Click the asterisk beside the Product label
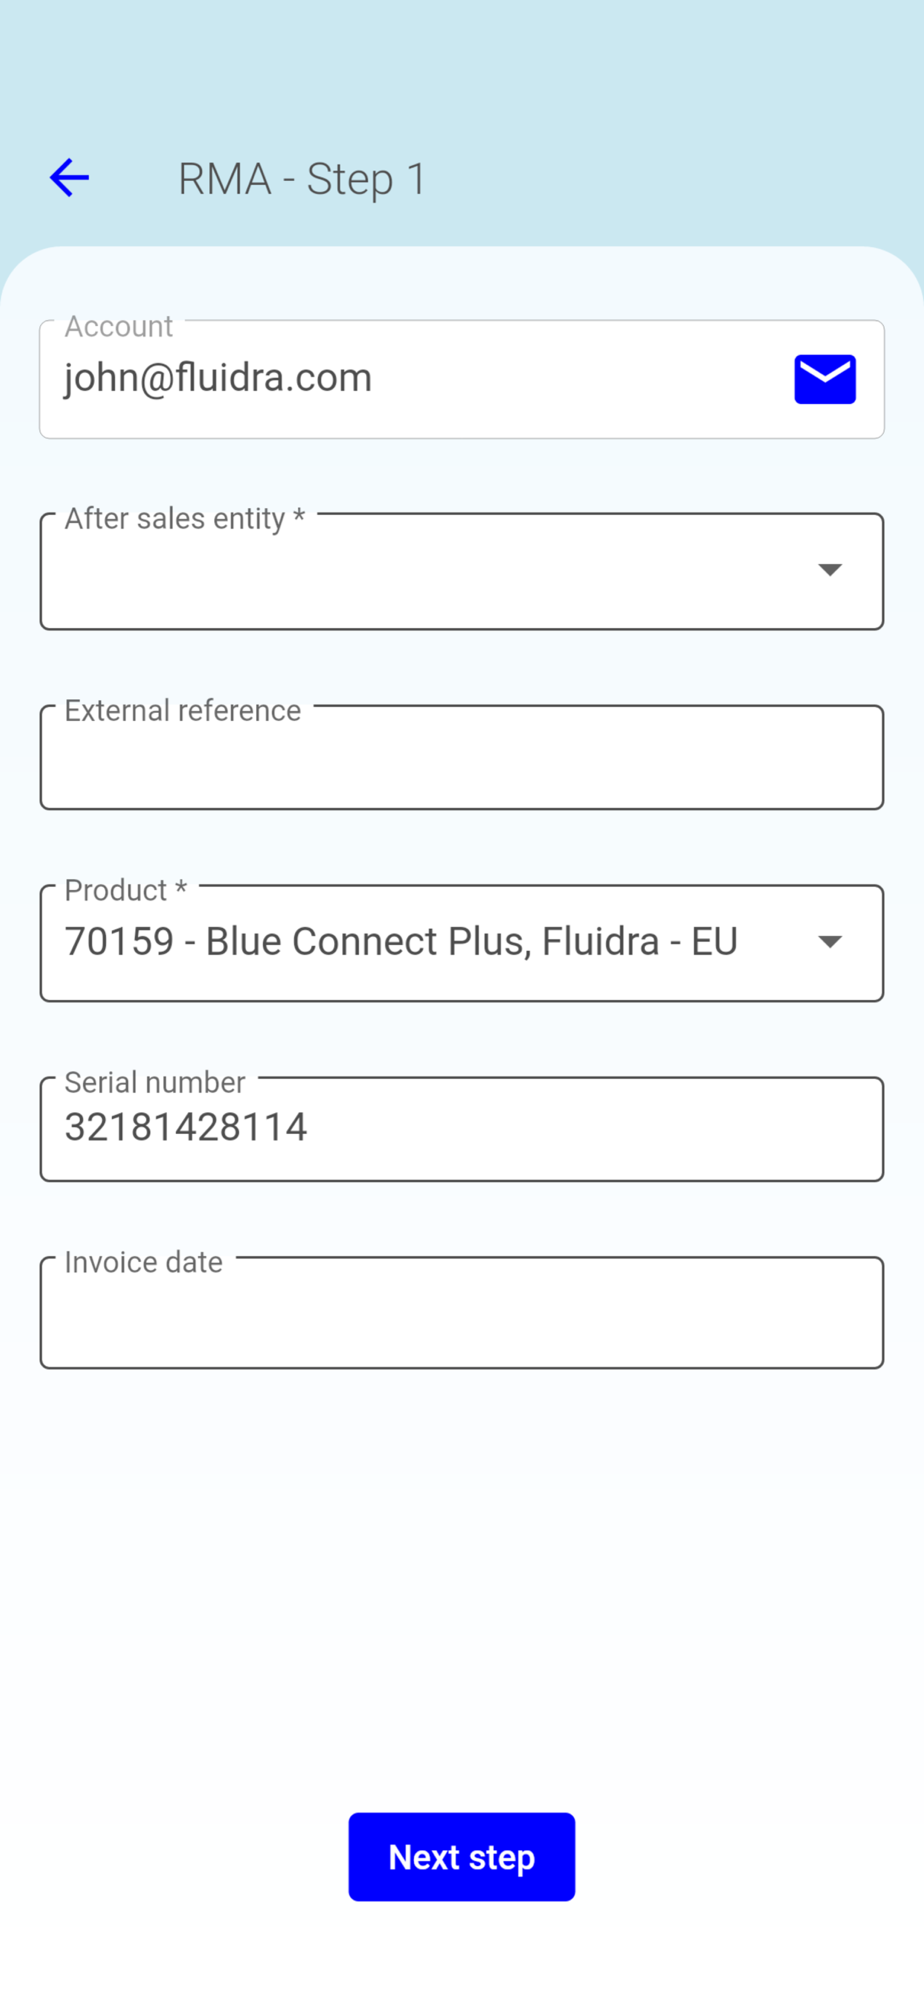The width and height of the screenshot is (924, 2000). 181,888
